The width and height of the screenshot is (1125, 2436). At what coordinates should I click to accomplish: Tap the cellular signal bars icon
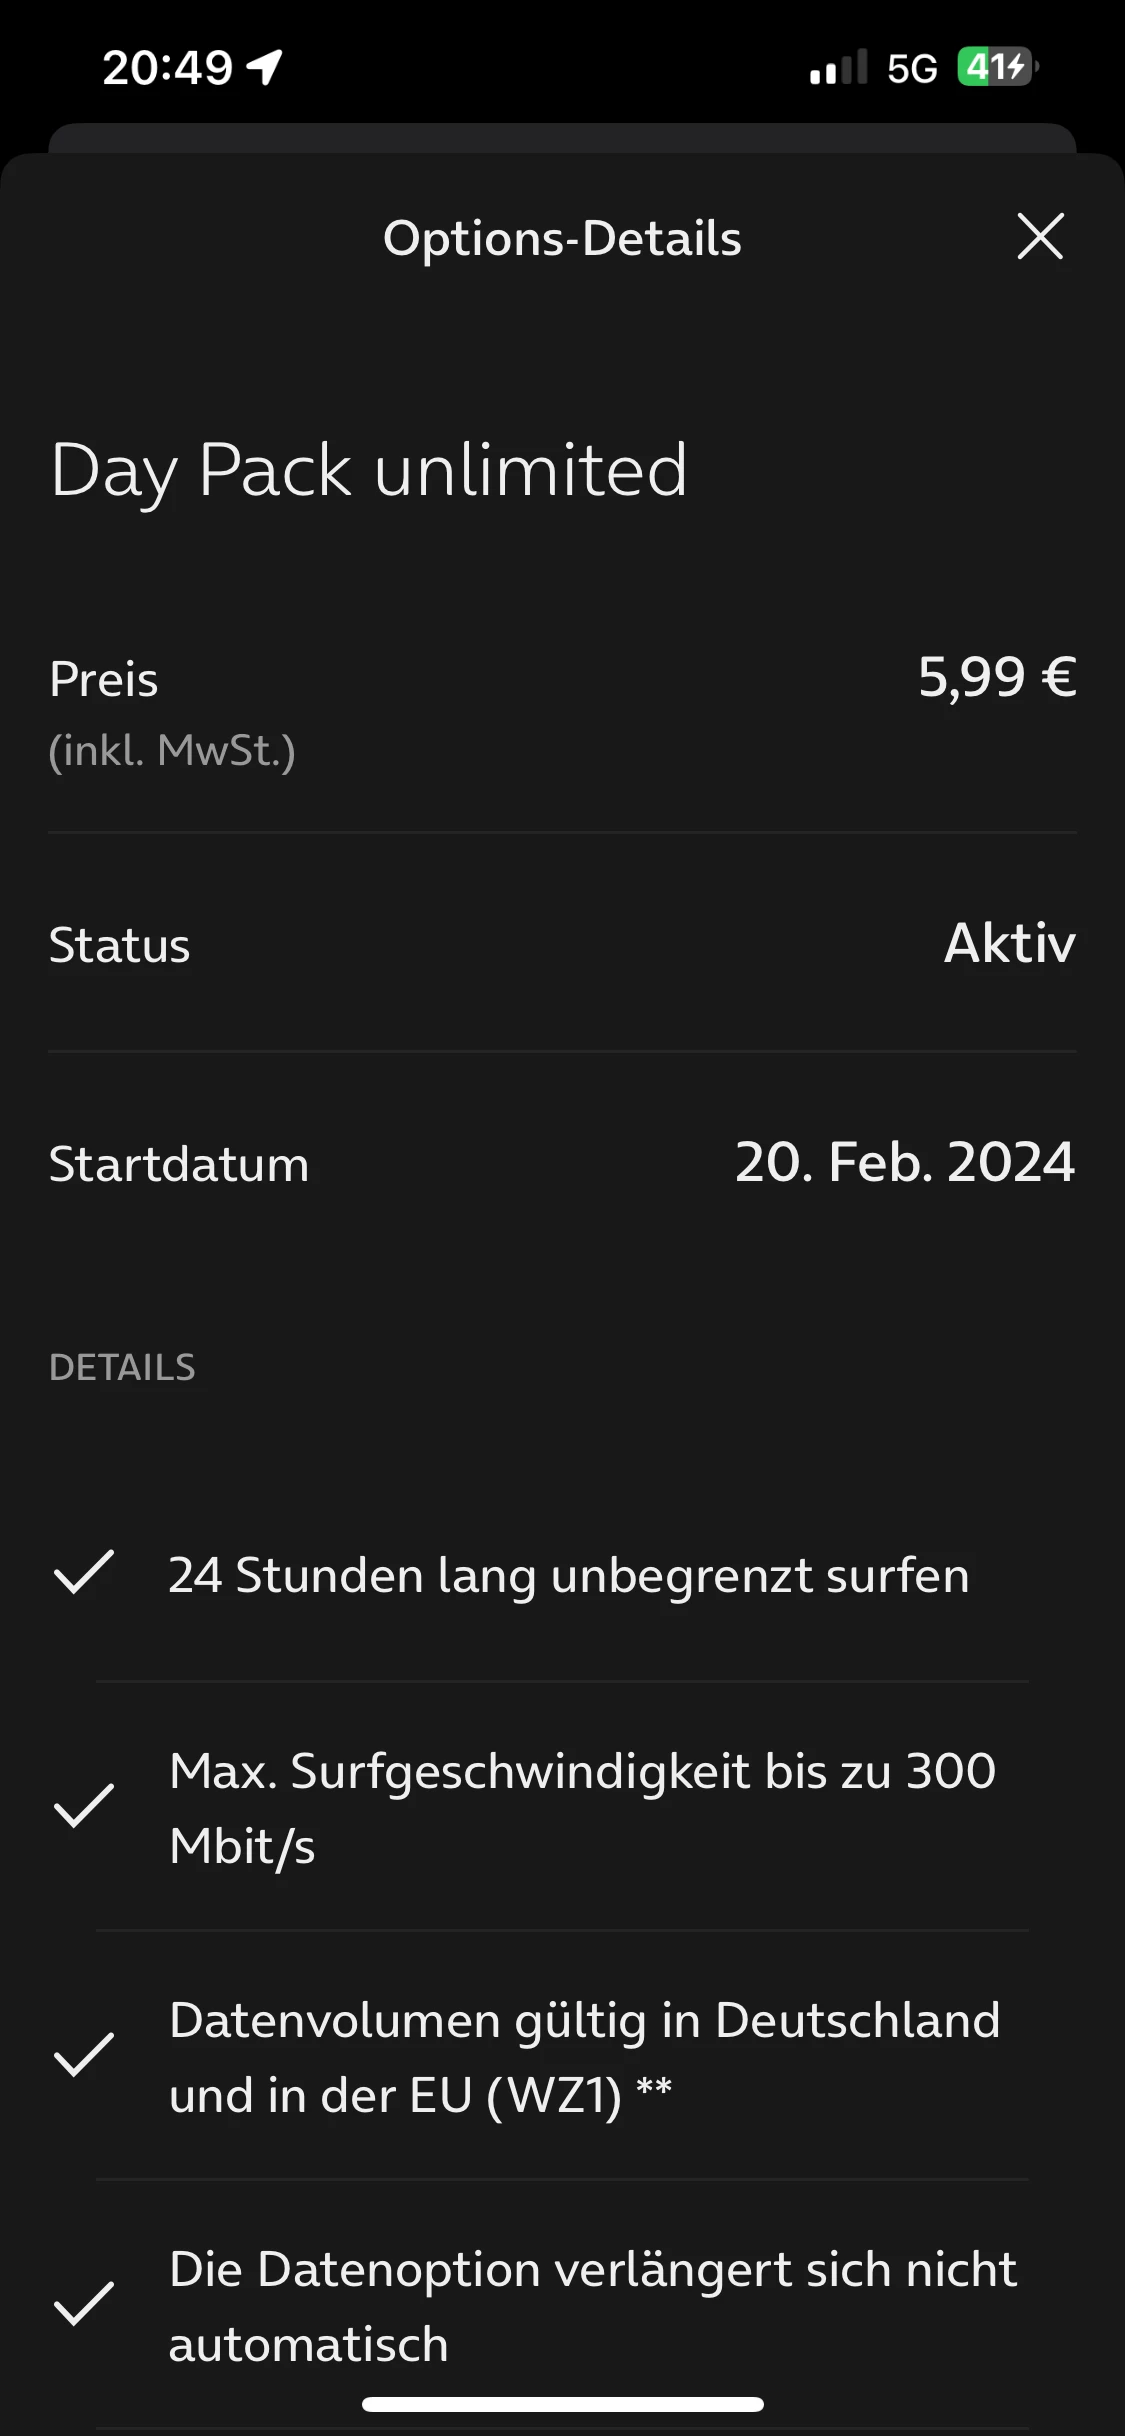[838, 68]
